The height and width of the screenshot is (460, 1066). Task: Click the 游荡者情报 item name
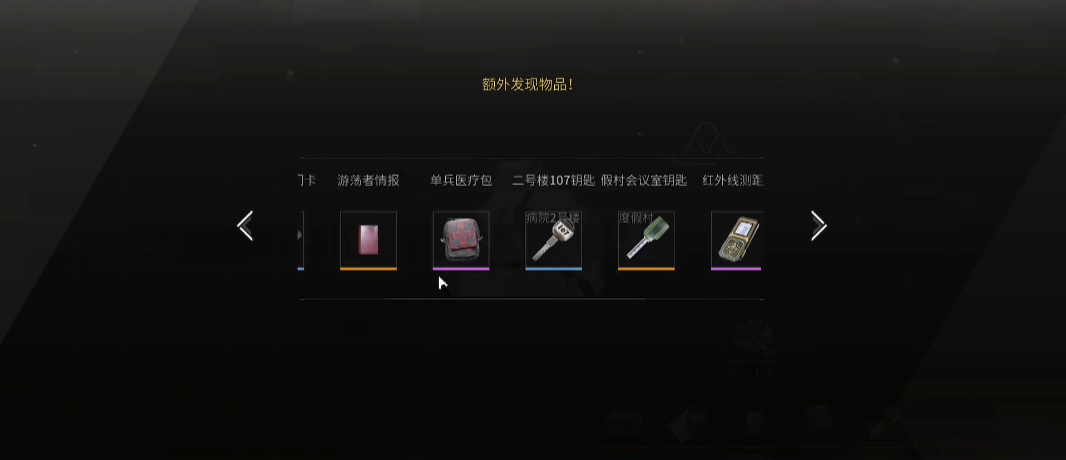[x=368, y=181]
